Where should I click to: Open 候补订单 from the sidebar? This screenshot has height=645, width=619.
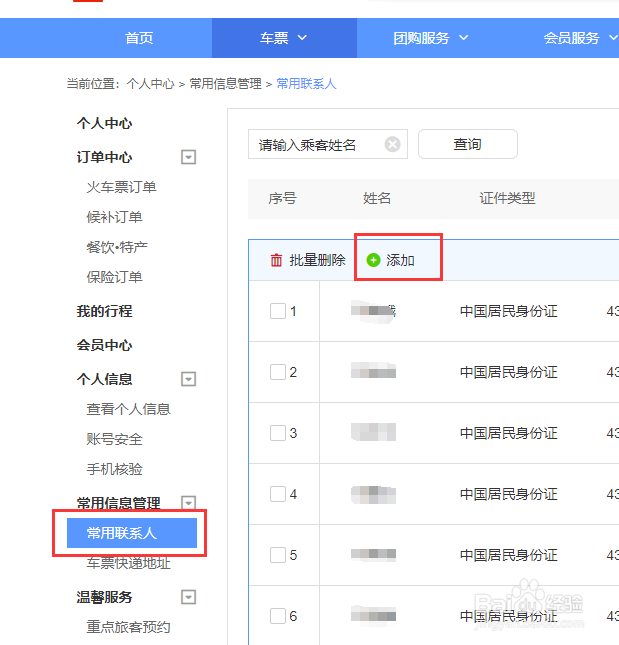114,217
